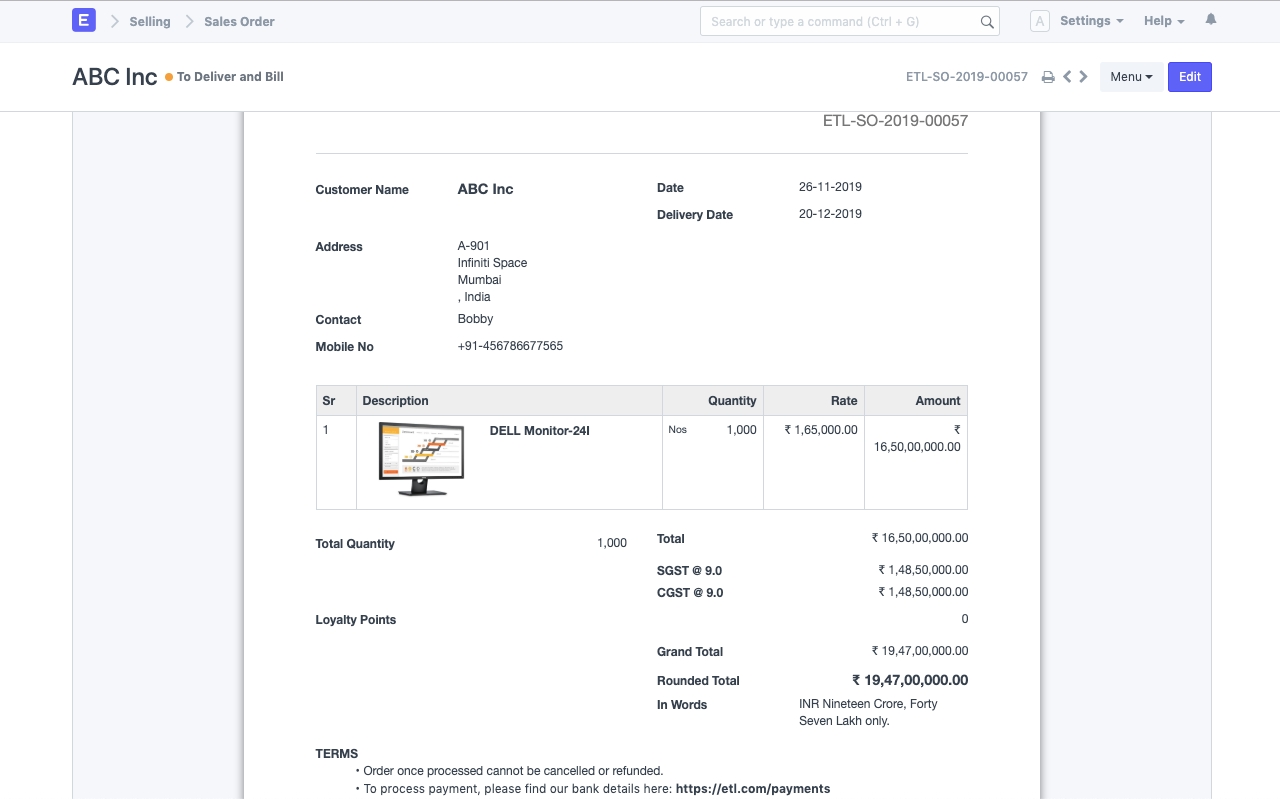Click the orange status indicator dot
1280x799 pixels.
tap(169, 77)
